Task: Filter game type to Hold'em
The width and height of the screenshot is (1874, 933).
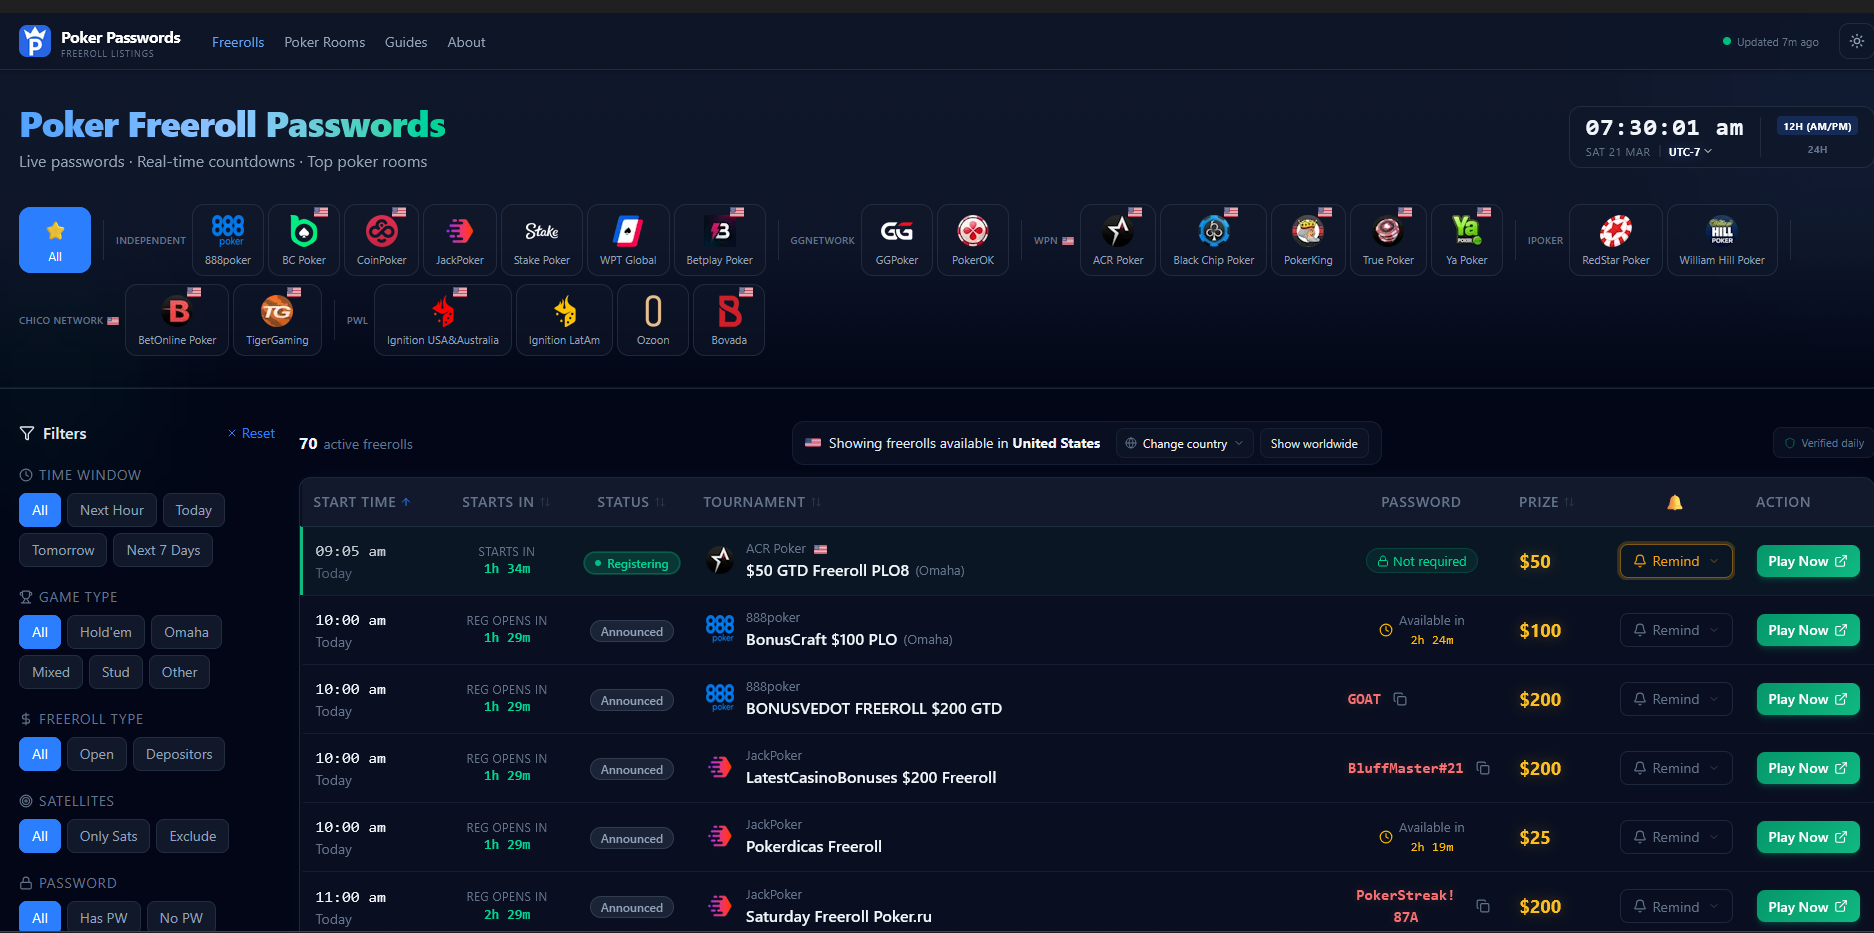Action: [x=106, y=632]
